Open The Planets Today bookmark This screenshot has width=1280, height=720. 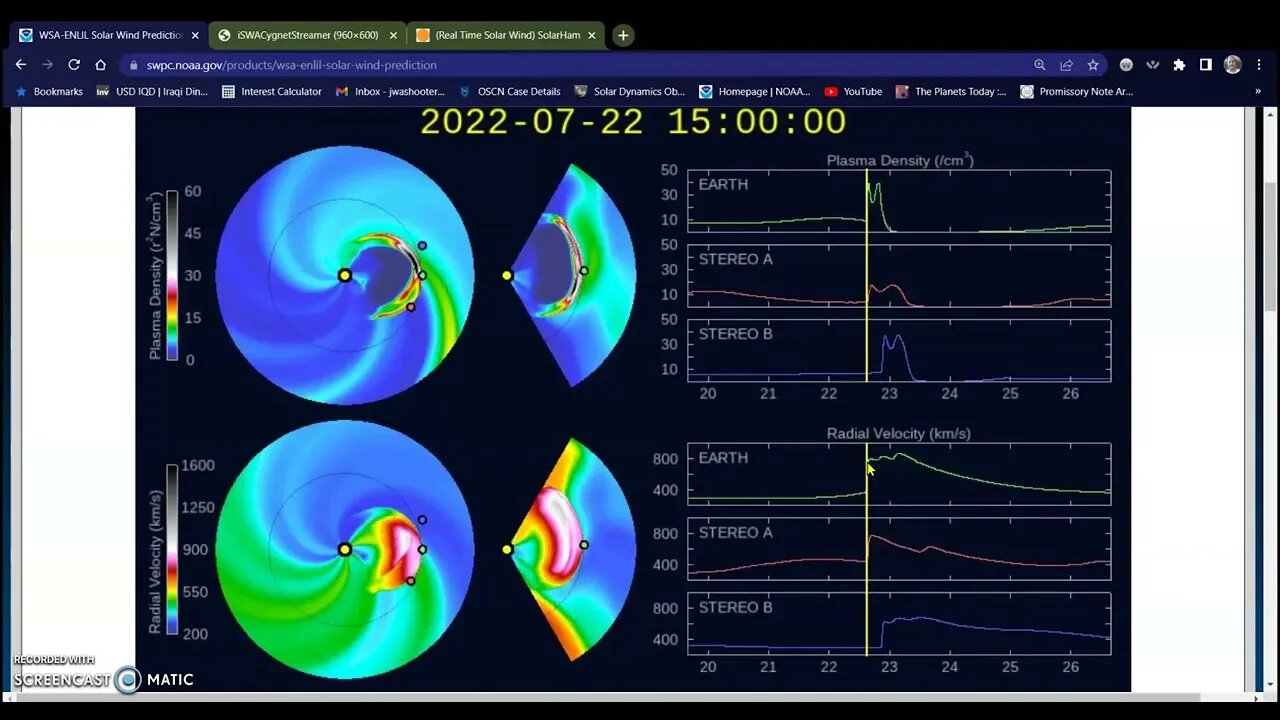(951, 91)
